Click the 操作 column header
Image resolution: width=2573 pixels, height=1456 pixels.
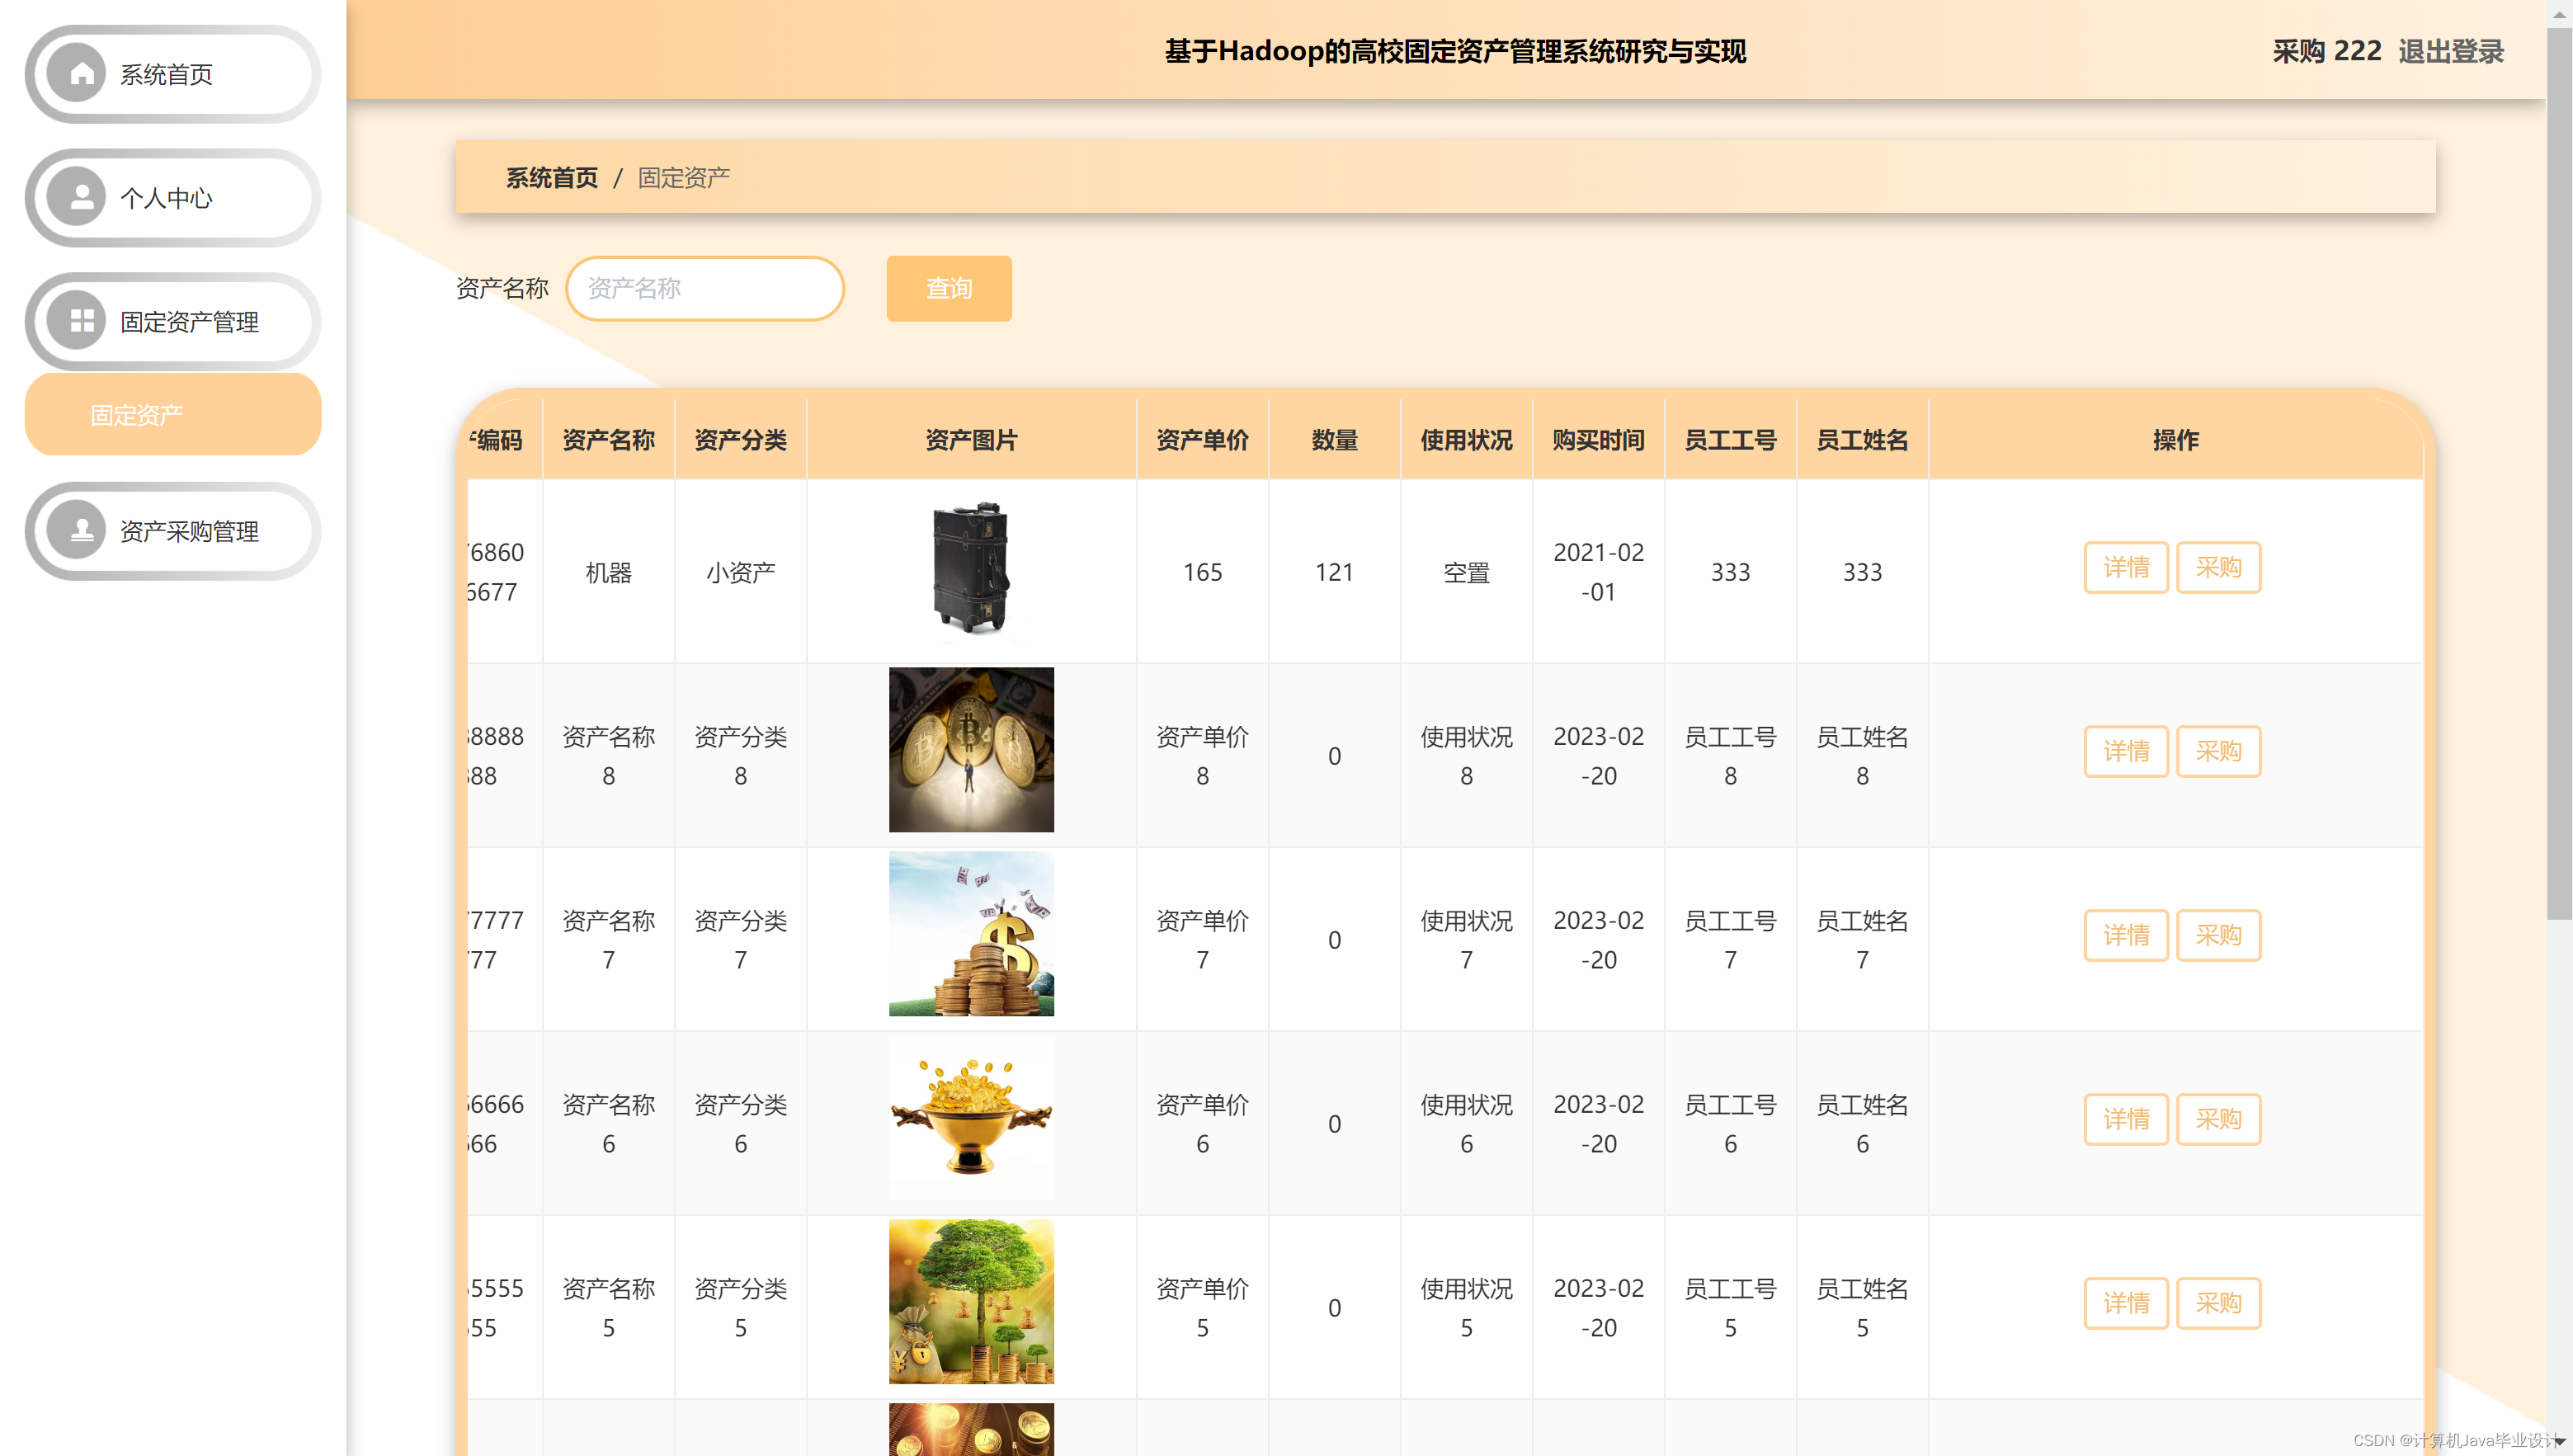pos(2175,439)
